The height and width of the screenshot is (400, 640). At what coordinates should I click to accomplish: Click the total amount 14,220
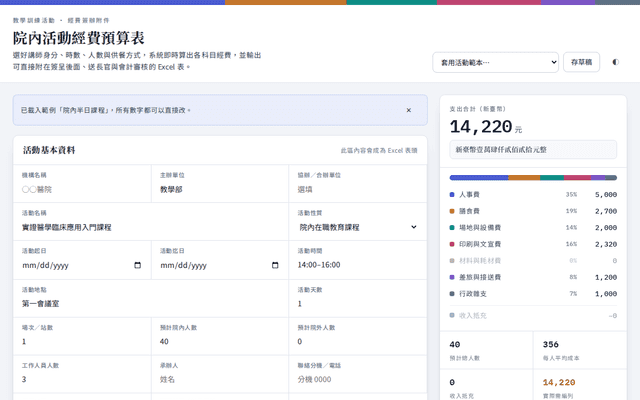click(481, 127)
